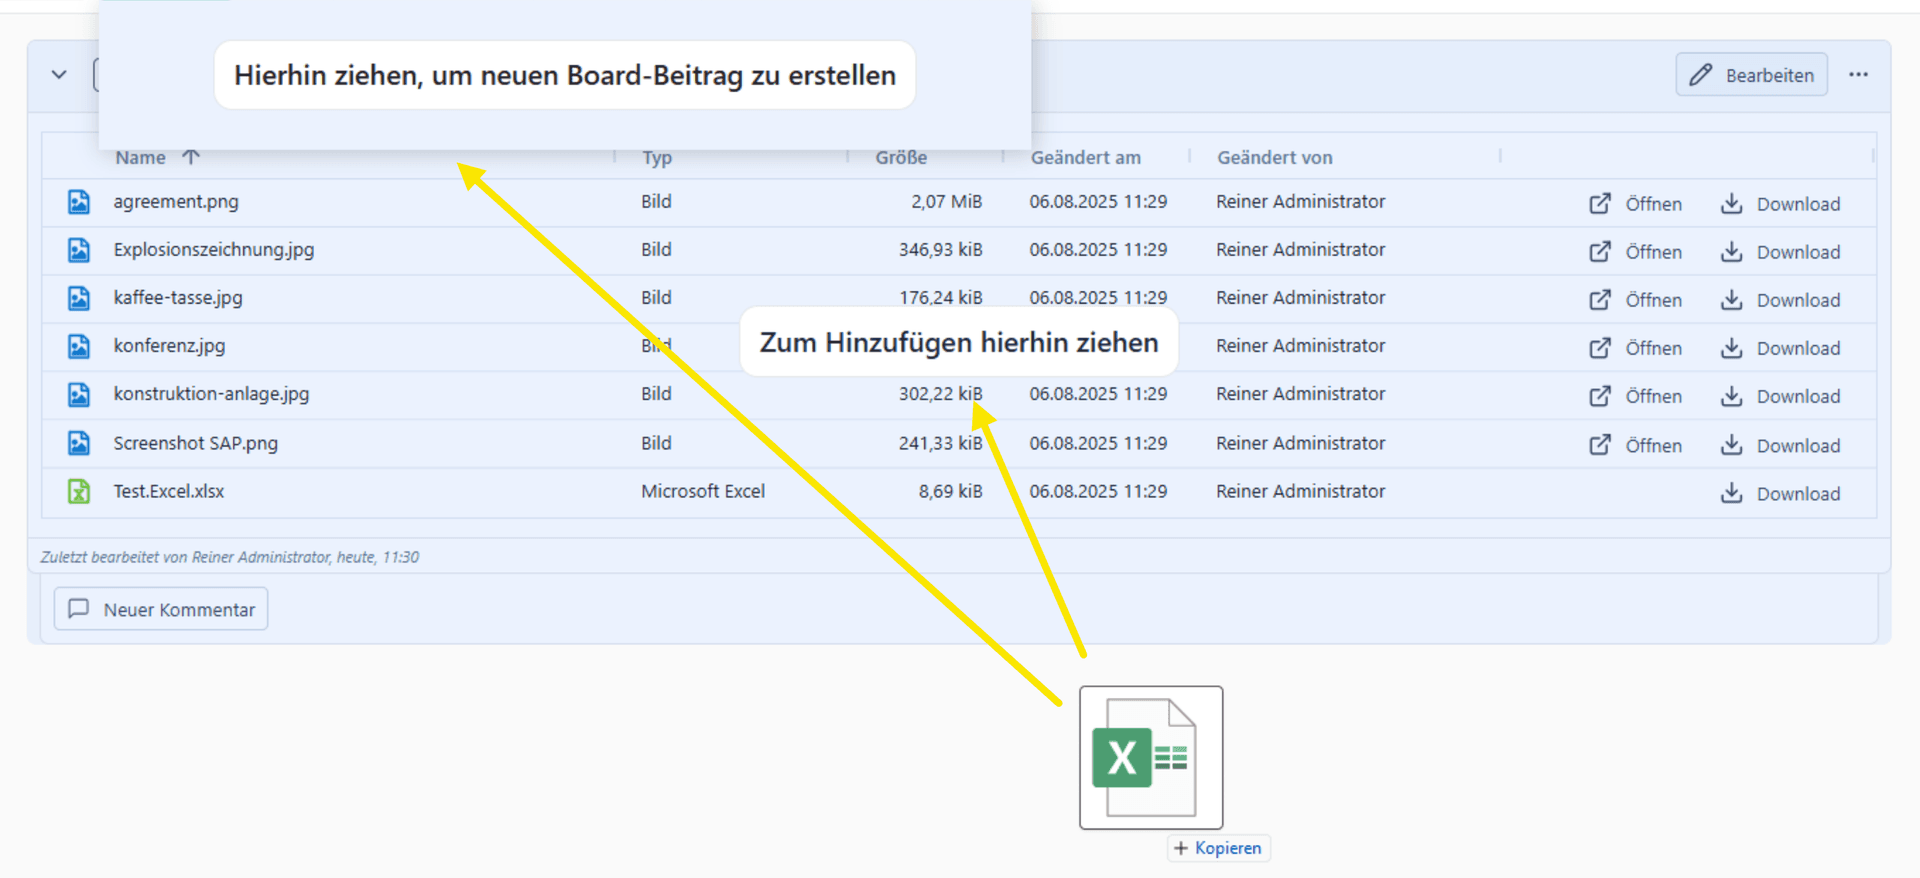The width and height of the screenshot is (1920, 878).
Task: Click the kaffee-tasse.jpg file icon
Action: [79, 298]
